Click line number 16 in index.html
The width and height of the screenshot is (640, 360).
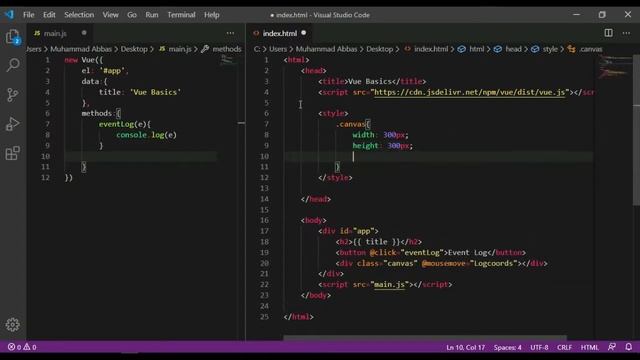pos(264,220)
